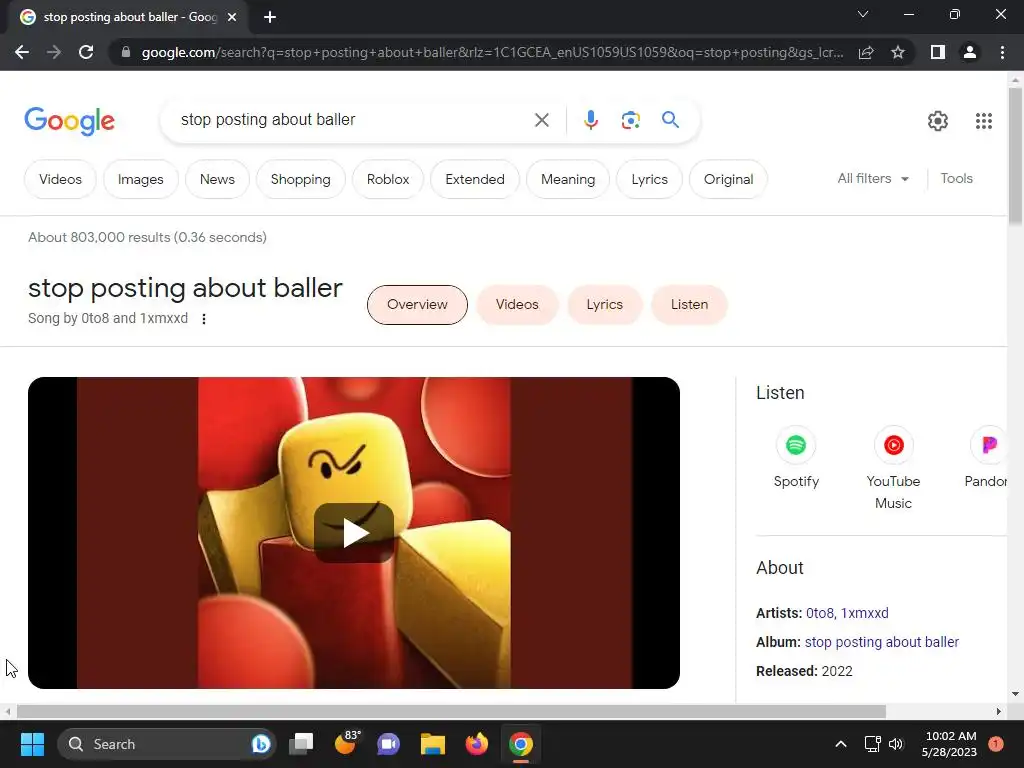Screen dimensions: 1024x768
Task: Listen on Pandora
Action: coord(985,457)
